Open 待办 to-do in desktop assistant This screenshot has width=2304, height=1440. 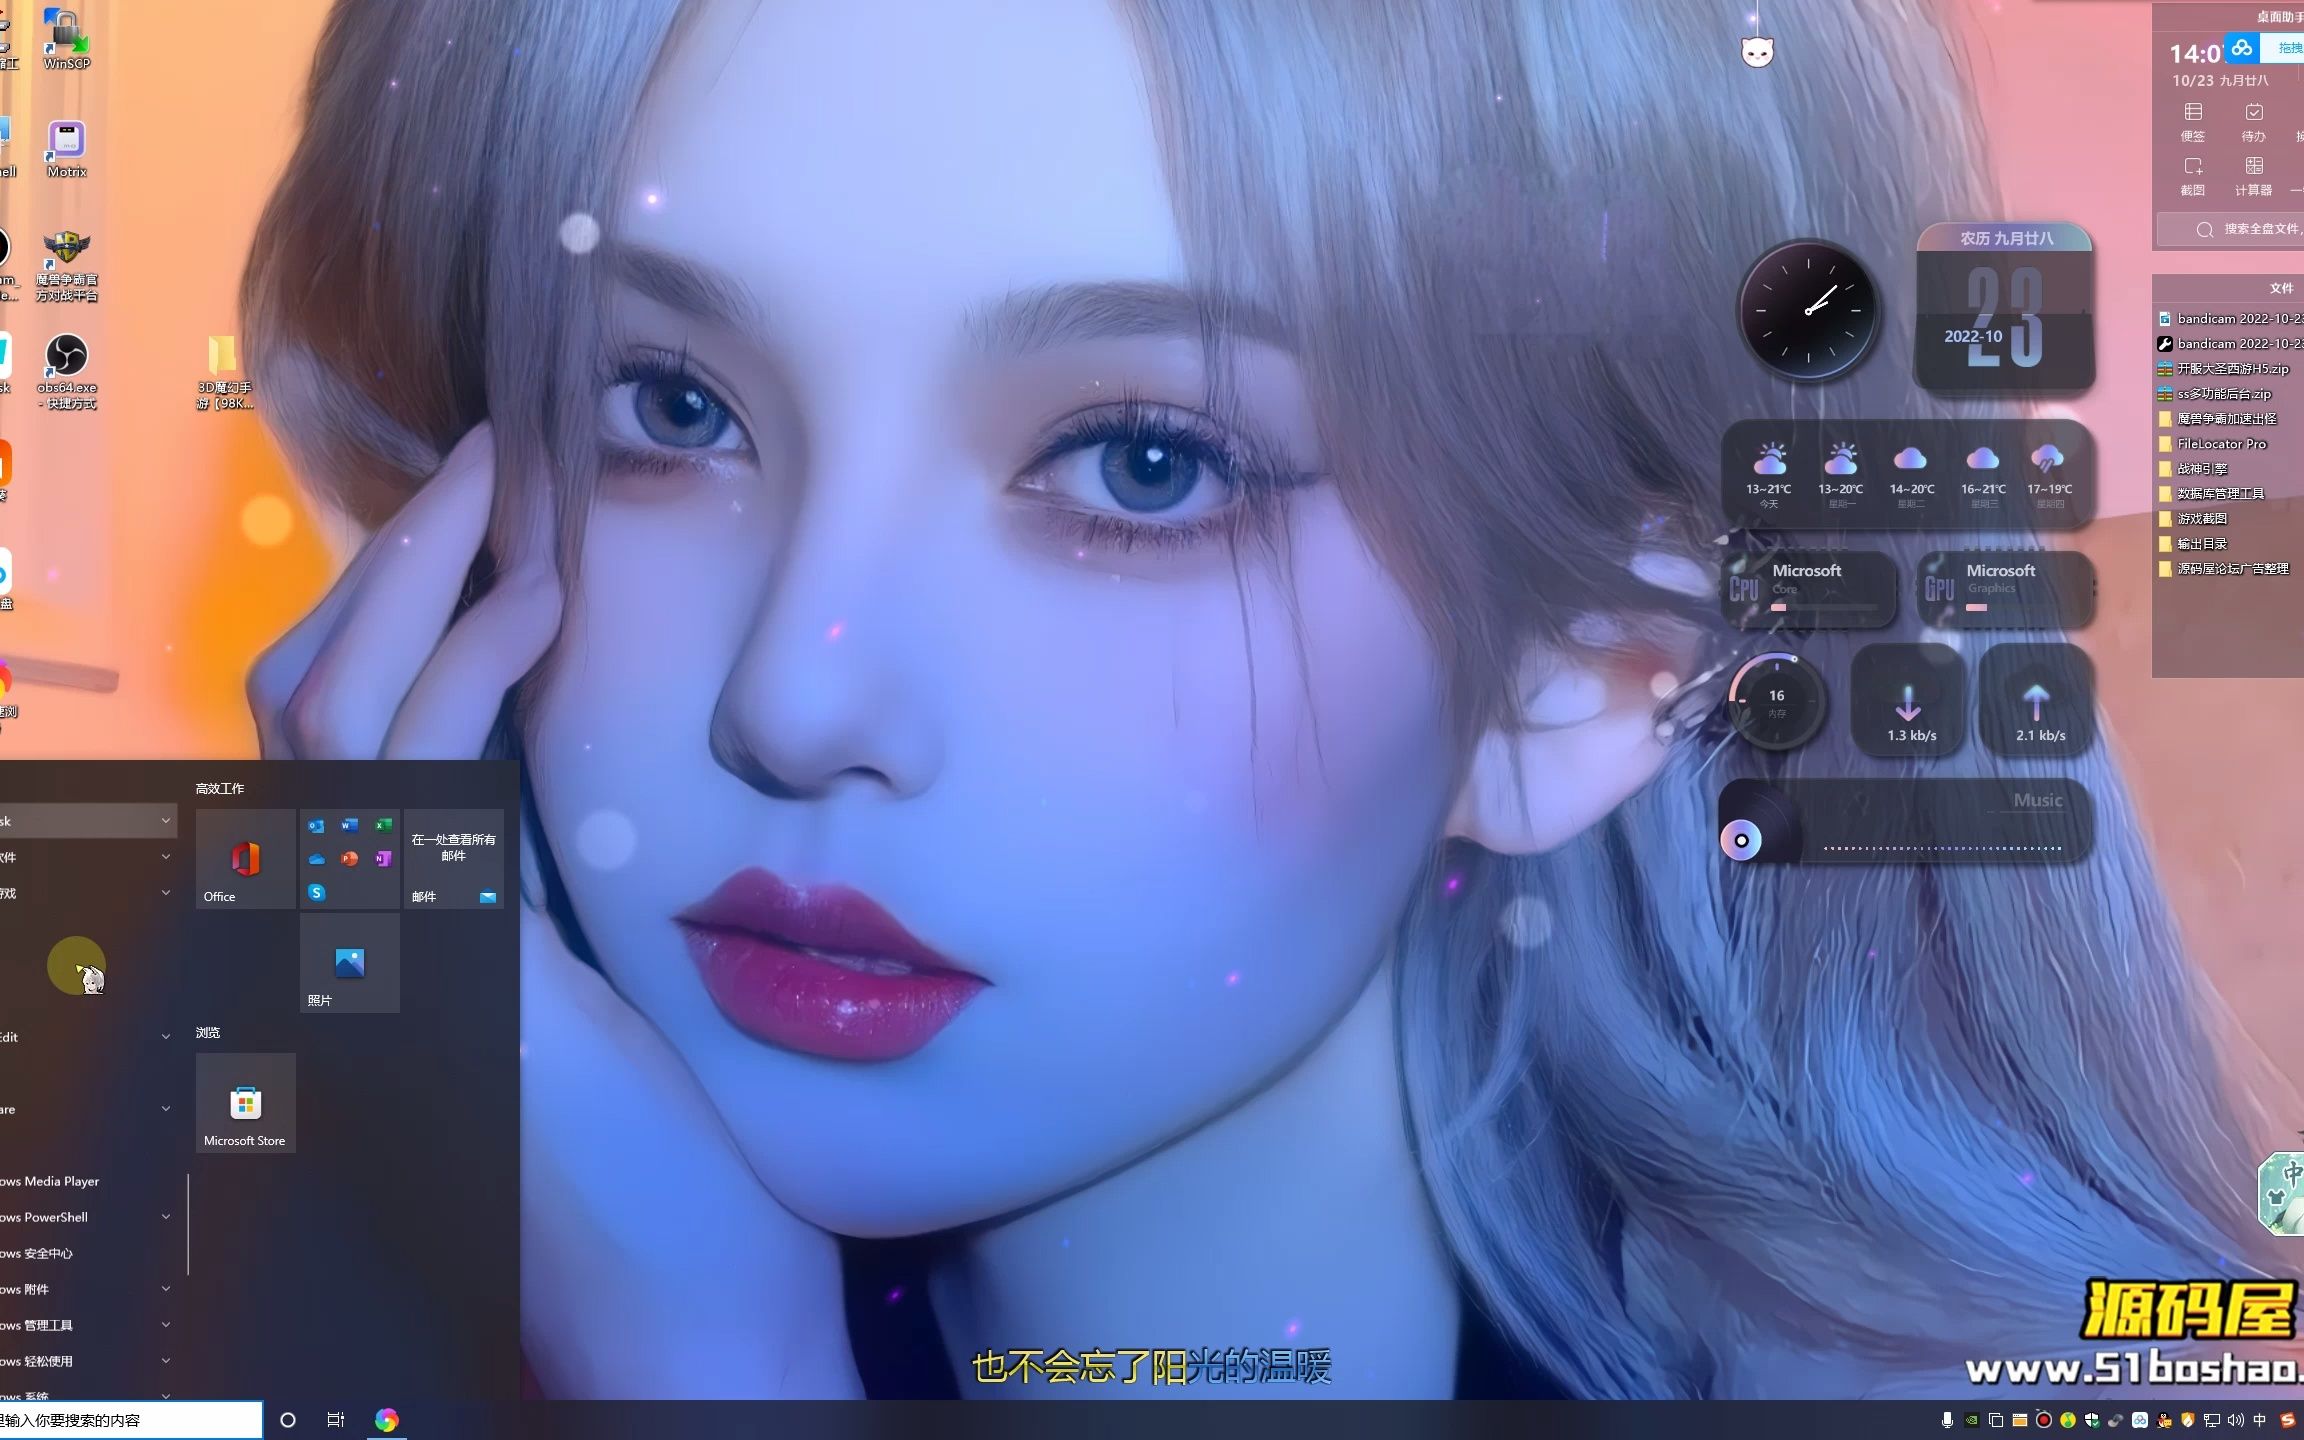2253,122
